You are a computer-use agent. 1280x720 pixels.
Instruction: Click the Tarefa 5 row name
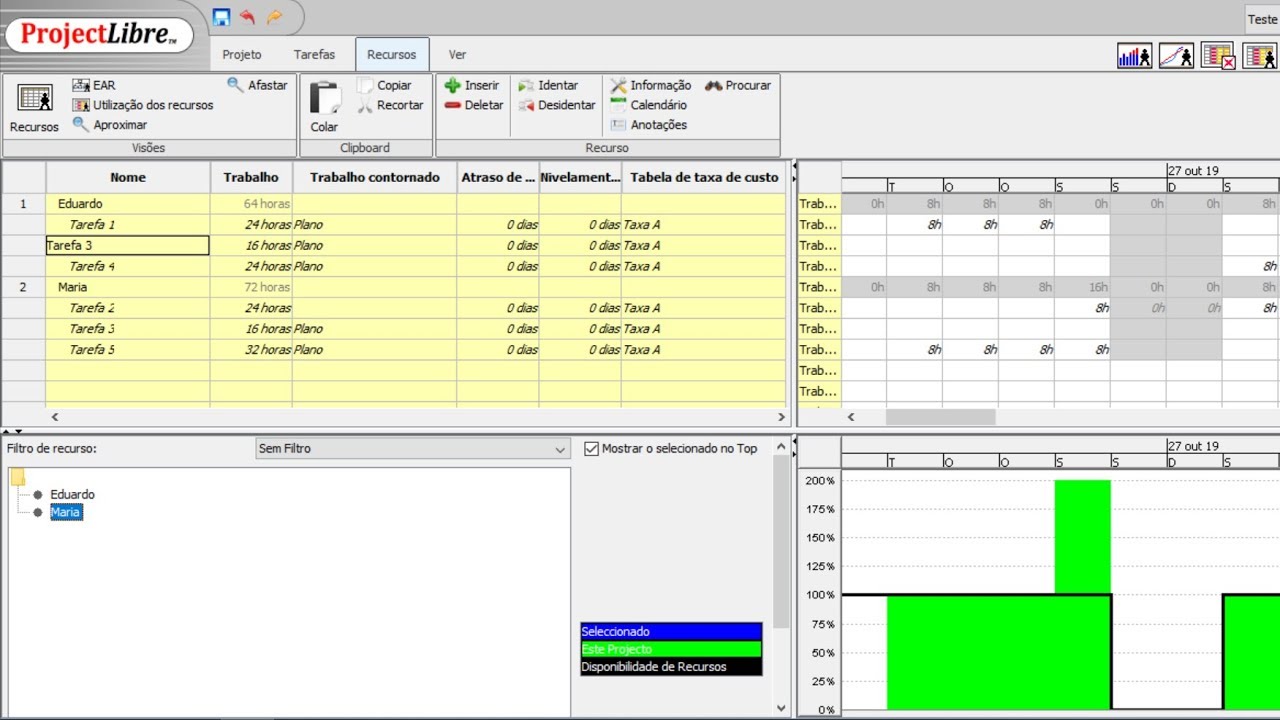[92, 350]
